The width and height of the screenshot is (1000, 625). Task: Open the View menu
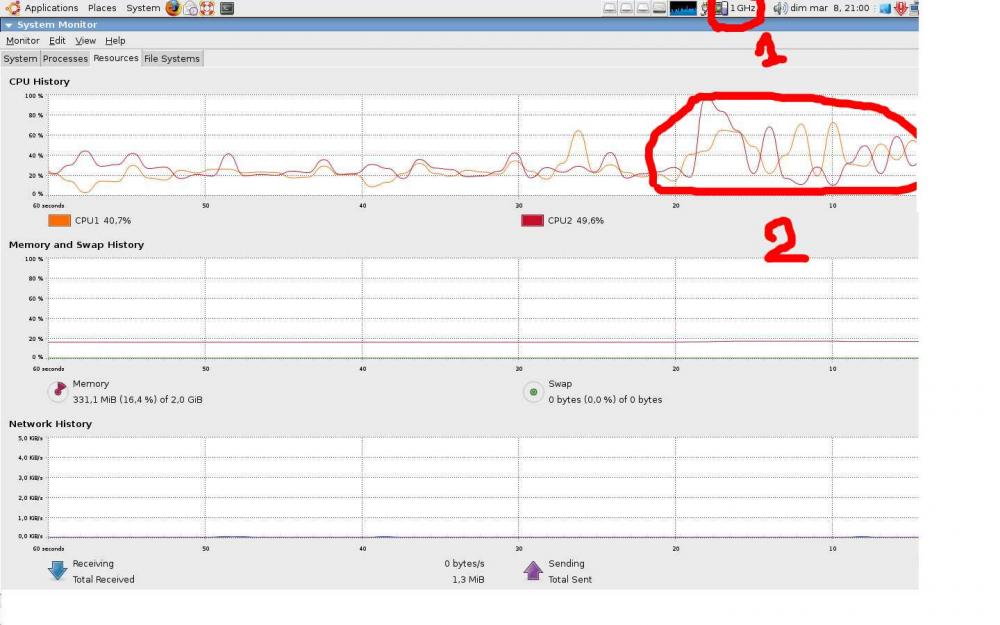pyautogui.click(x=86, y=41)
